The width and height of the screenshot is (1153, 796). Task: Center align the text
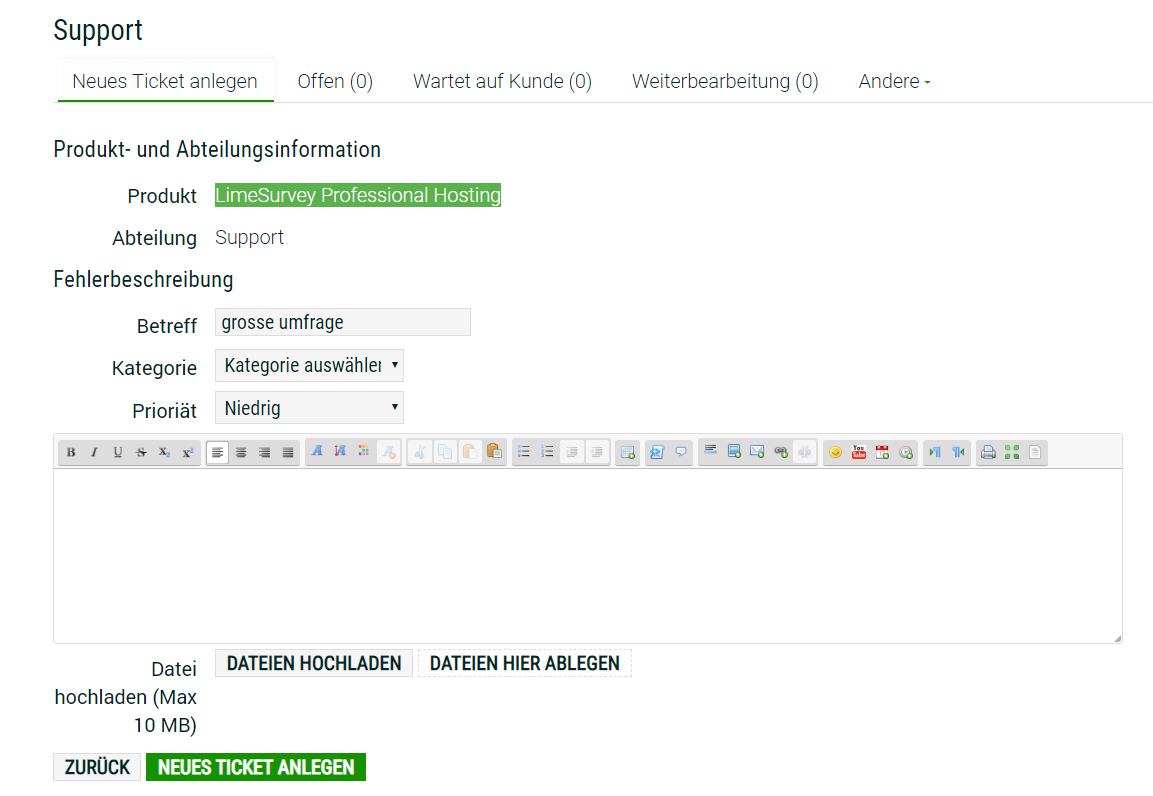pyautogui.click(x=241, y=453)
